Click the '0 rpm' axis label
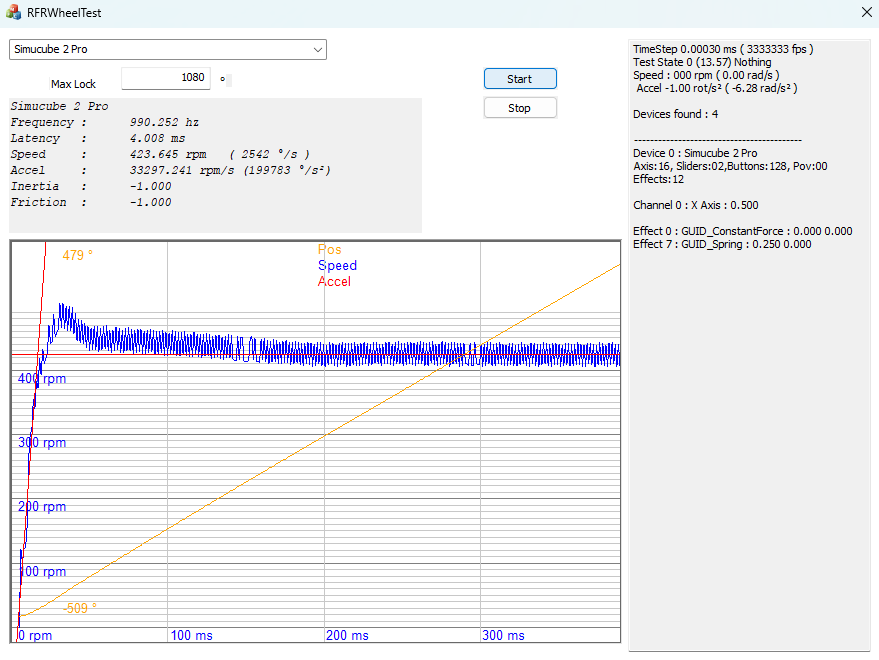 [x=35, y=635]
